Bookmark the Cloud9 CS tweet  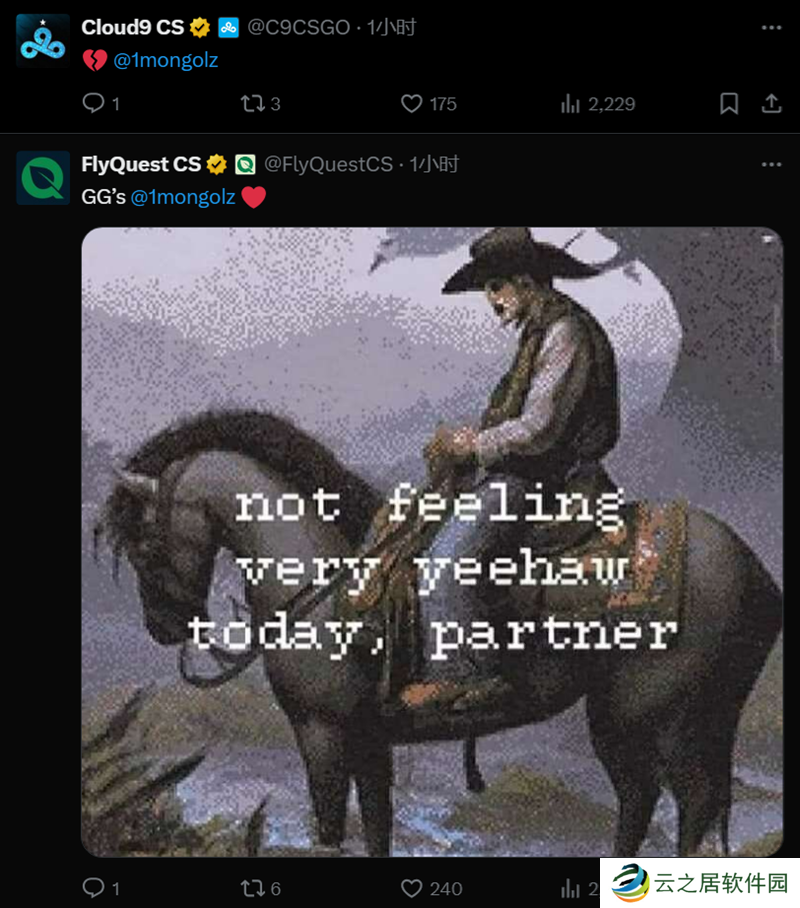[729, 104]
